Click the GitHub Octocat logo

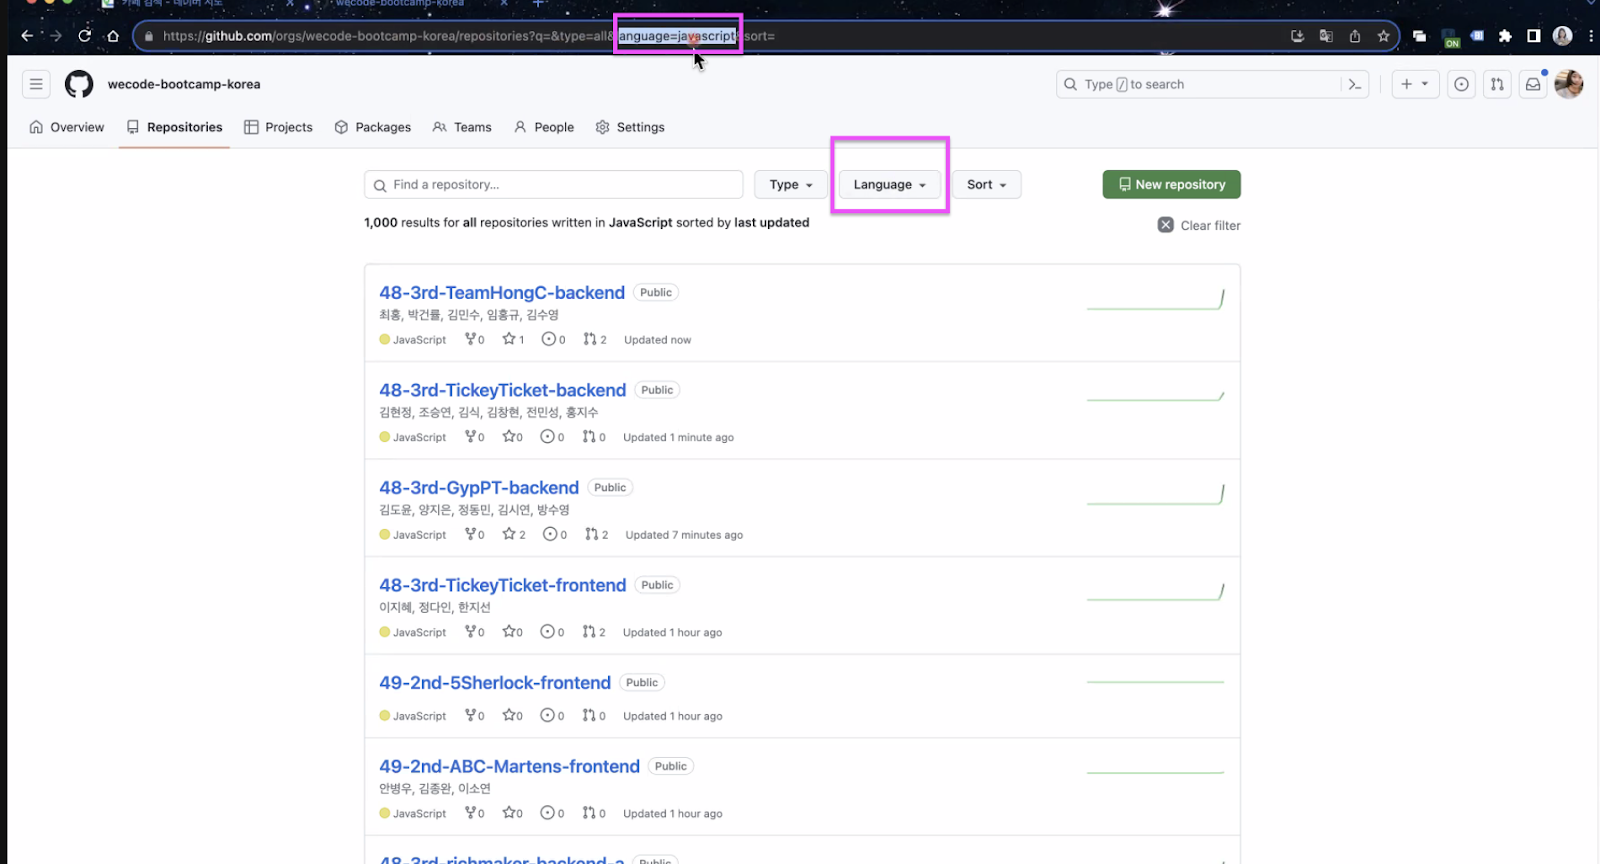(x=79, y=84)
